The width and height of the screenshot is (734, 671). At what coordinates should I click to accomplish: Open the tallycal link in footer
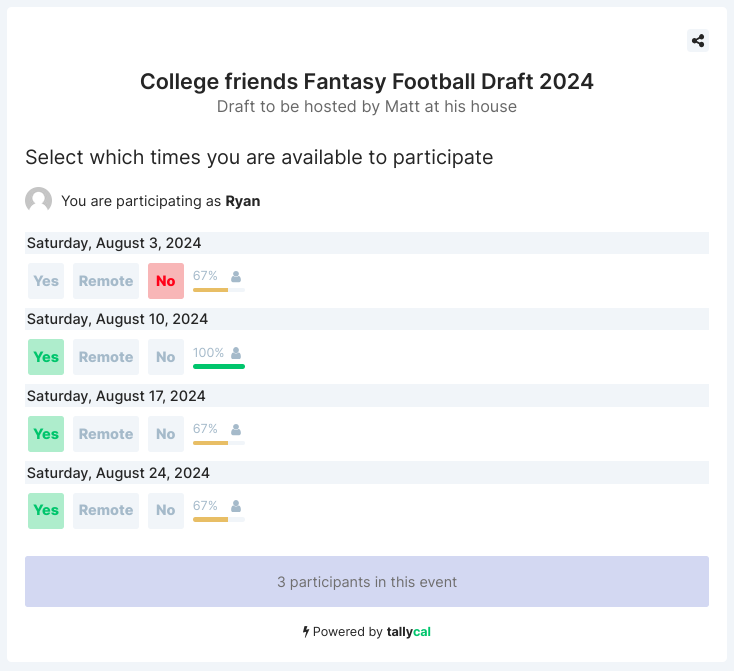pos(408,632)
